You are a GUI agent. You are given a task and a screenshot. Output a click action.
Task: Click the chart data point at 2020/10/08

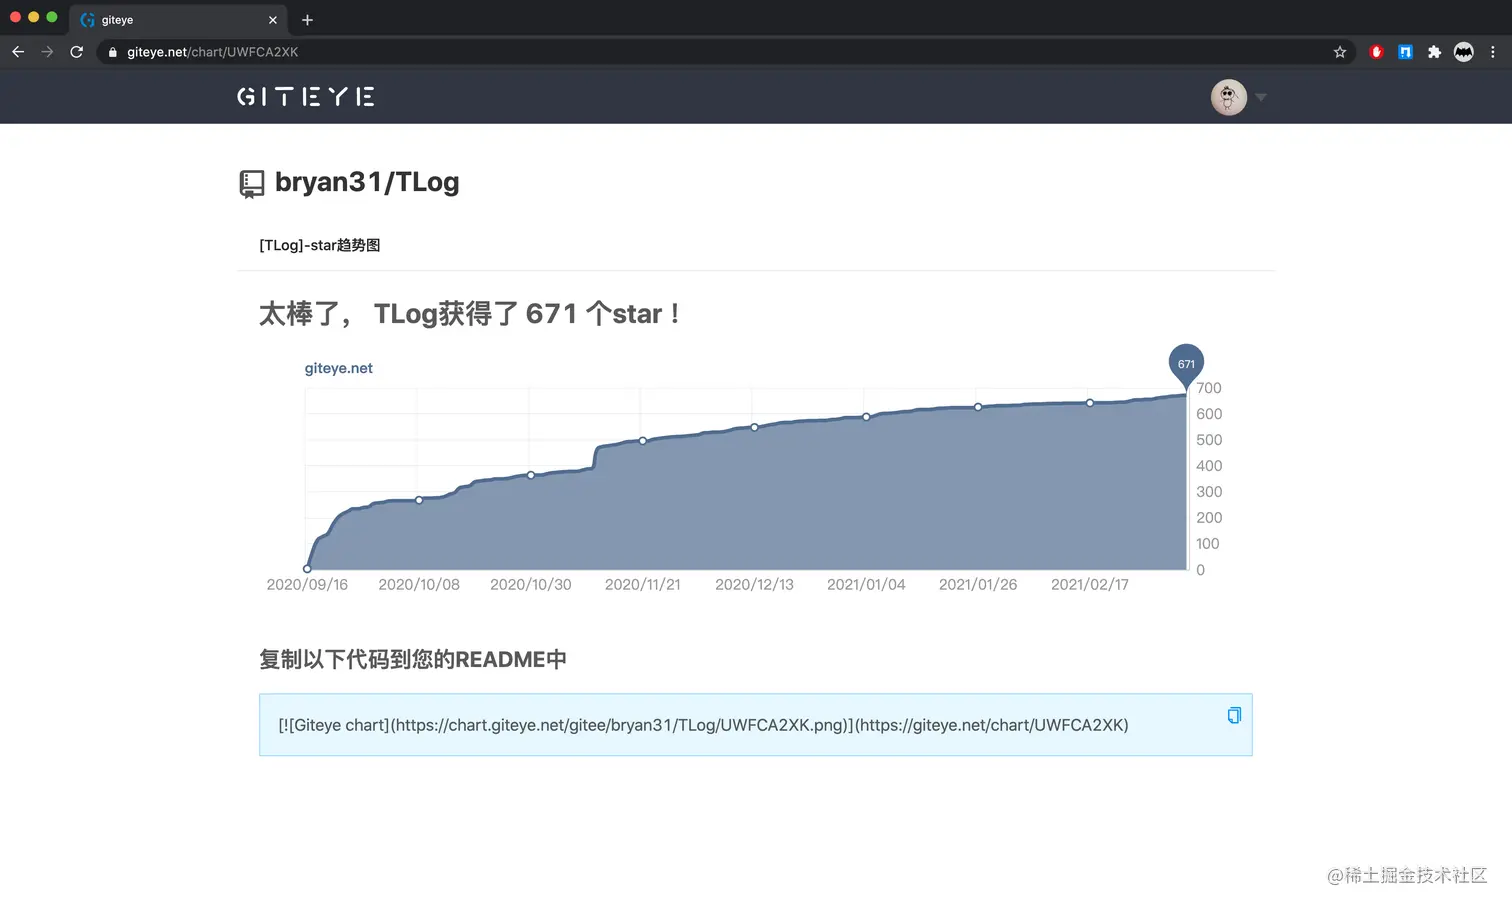click(x=419, y=500)
